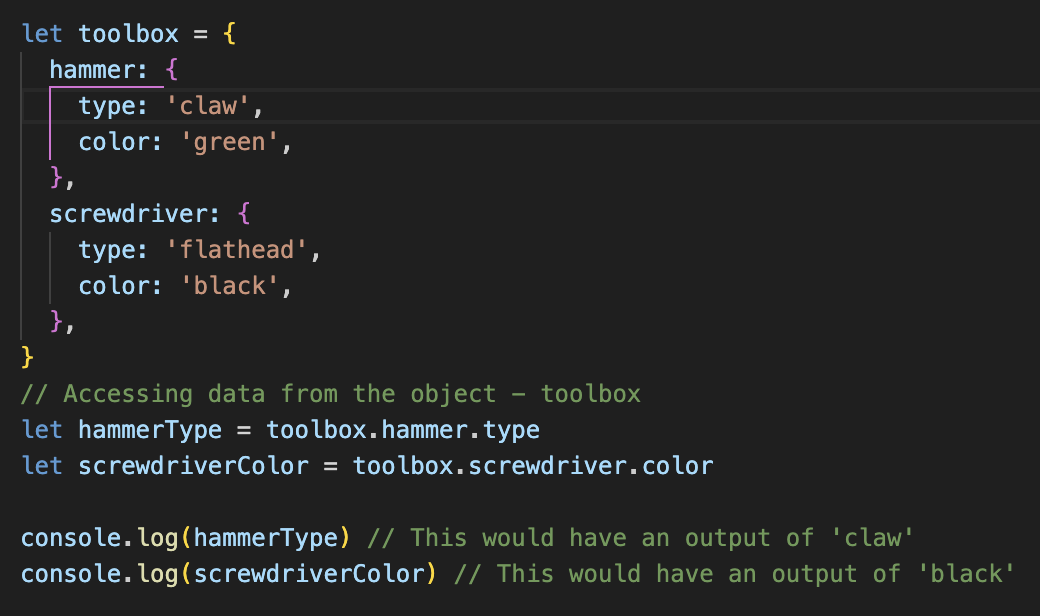Click the 'flathead' string value
The image size is (1040, 616).
(237, 250)
